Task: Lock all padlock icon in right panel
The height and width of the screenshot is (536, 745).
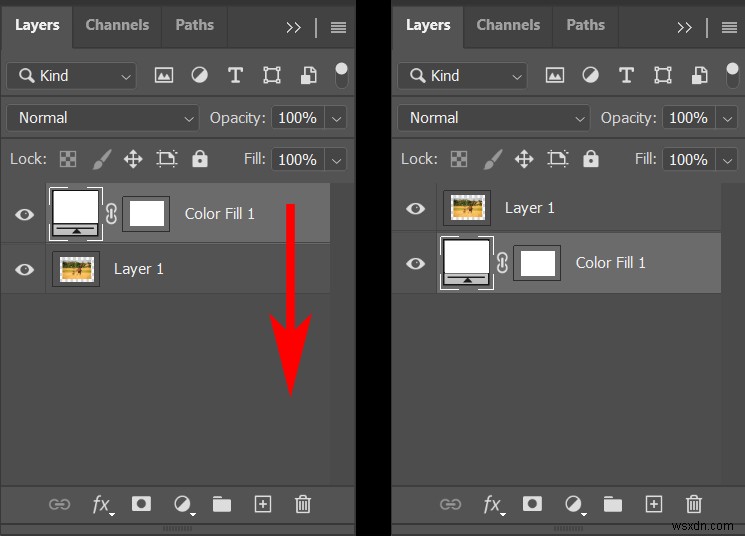Action: (x=591, y=159)
